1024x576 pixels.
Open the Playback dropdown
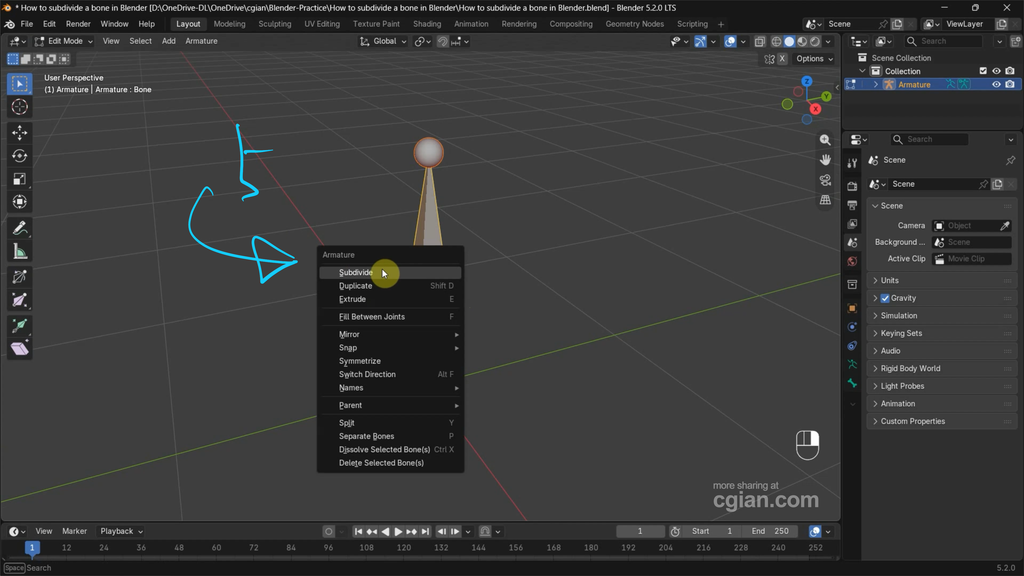(121, 531)
